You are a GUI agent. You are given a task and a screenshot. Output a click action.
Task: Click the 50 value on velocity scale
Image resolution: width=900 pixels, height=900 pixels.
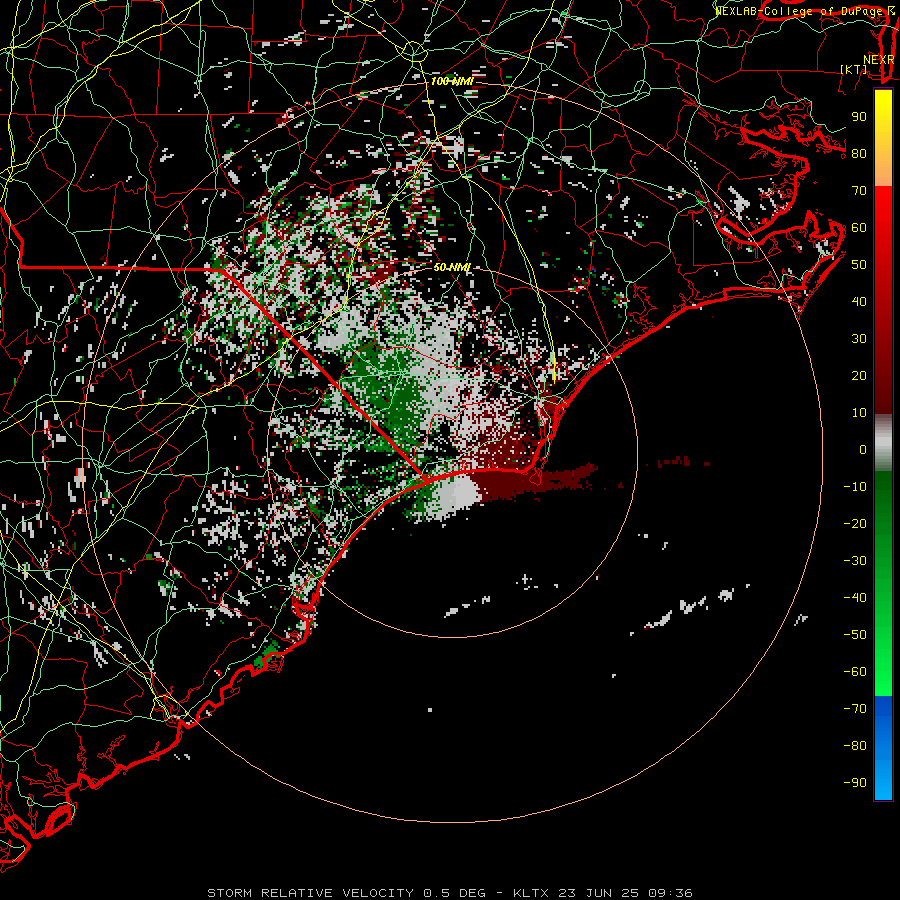click(x=859, y=265)
